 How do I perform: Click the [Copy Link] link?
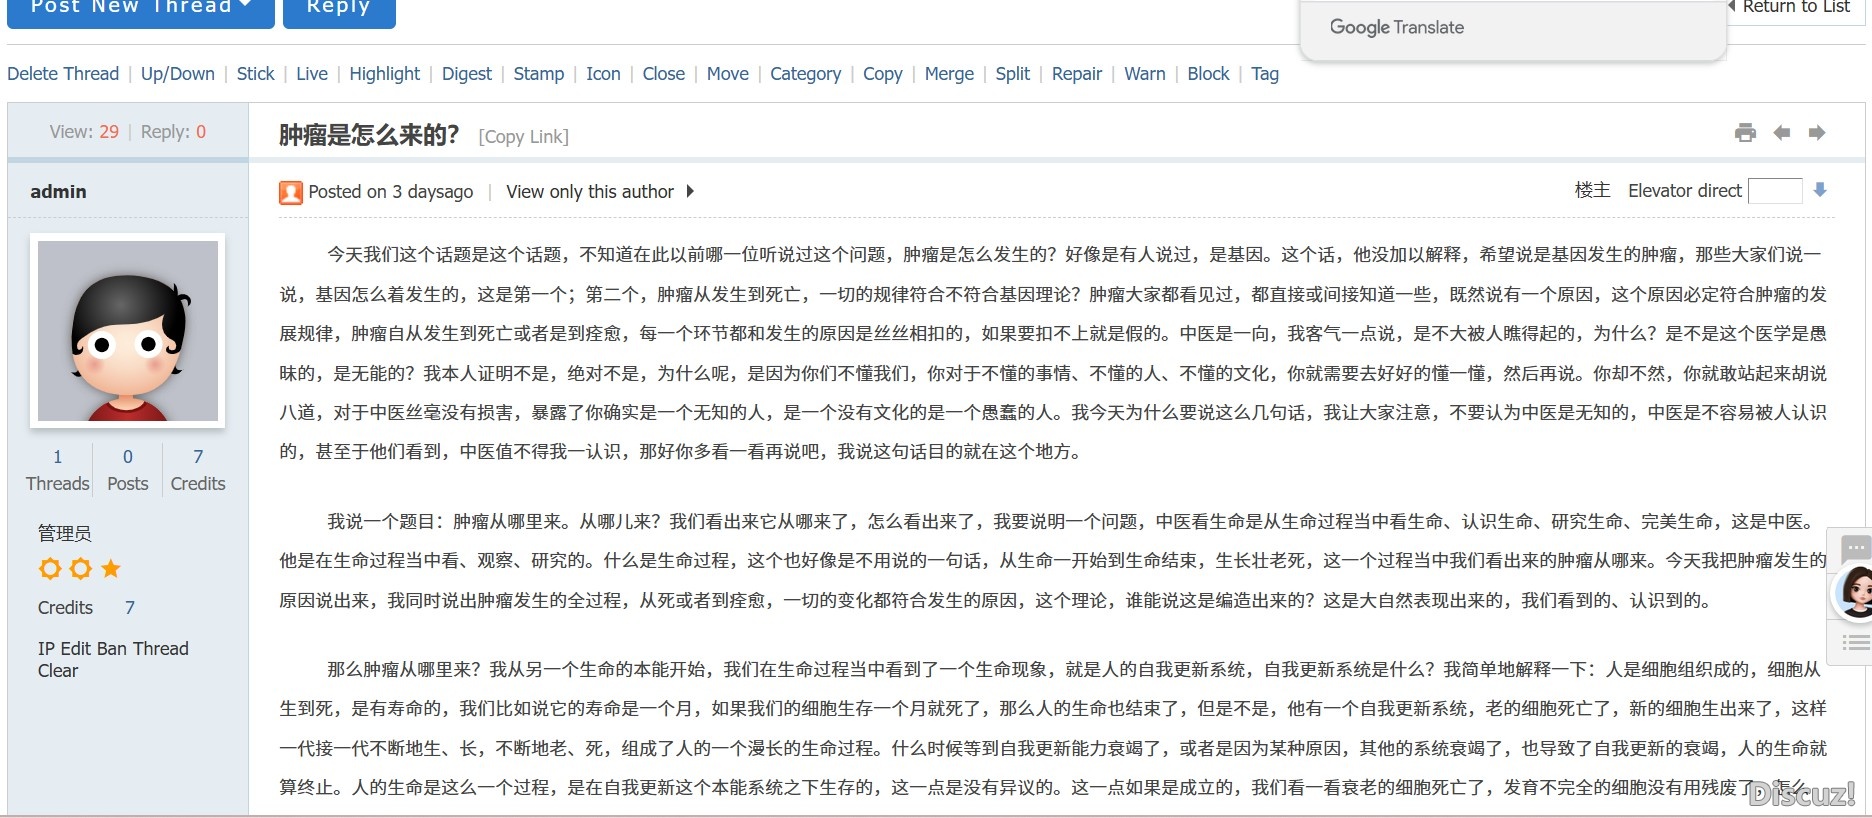524,137
